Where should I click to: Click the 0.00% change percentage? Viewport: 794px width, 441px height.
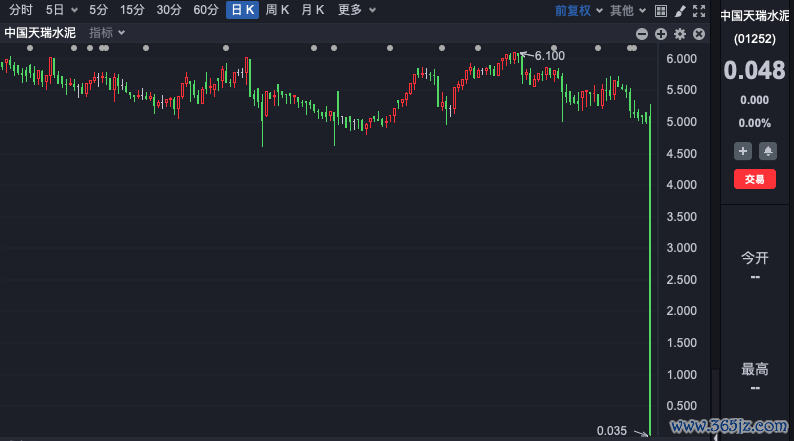click(x=755, y=123)
